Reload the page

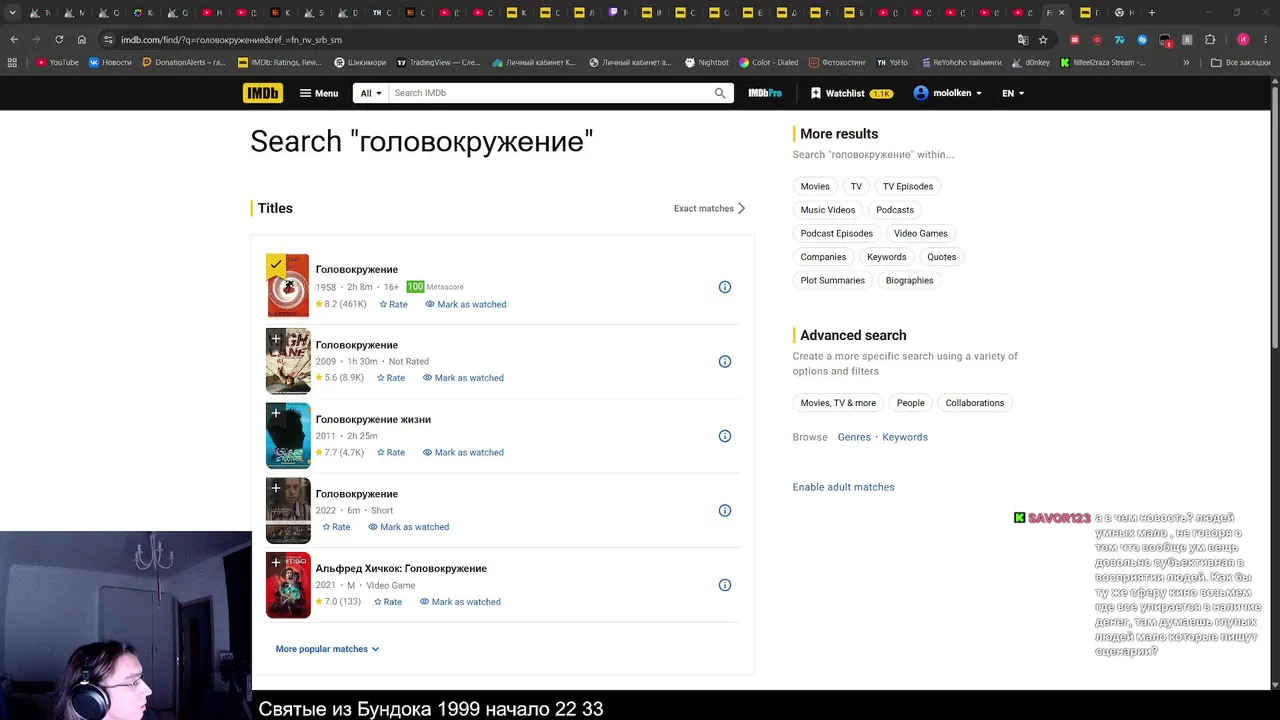pos(59,40)
